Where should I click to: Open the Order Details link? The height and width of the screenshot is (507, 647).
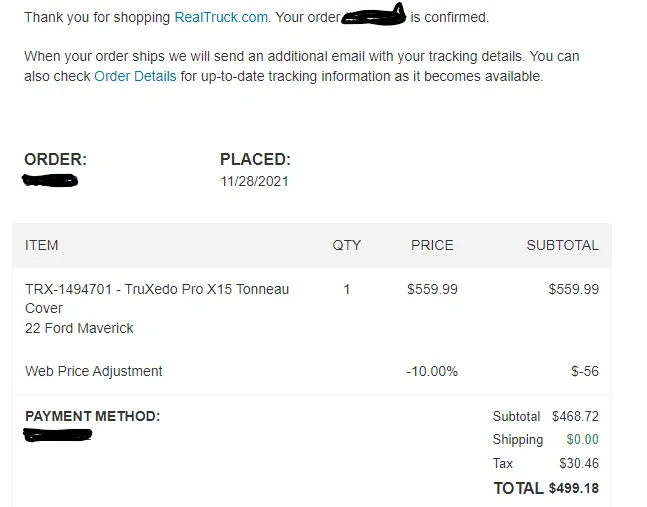pos(135,76)
